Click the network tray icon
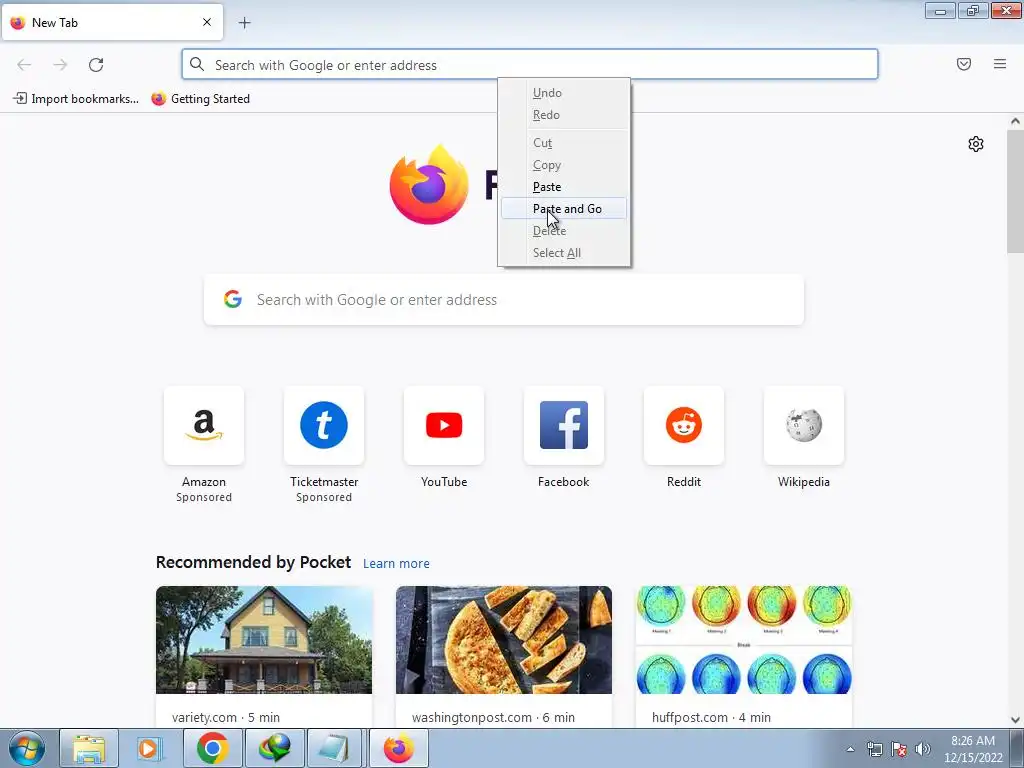Viewport: 1024px width, 768px height. (874, 749)
